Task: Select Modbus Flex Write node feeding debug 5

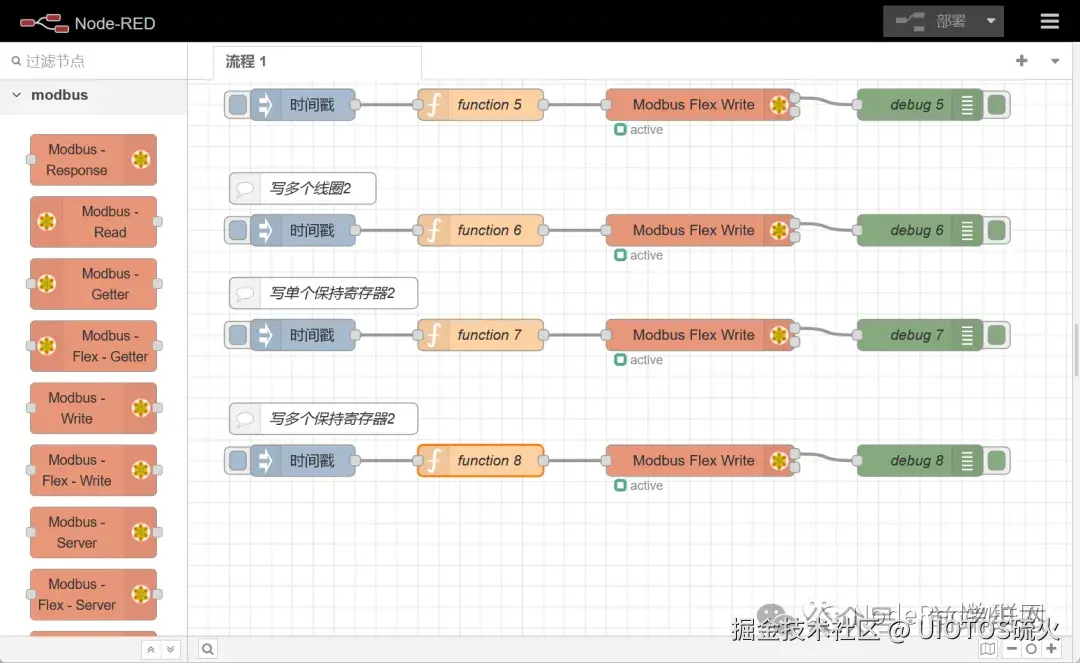Action: coord(699,105)
